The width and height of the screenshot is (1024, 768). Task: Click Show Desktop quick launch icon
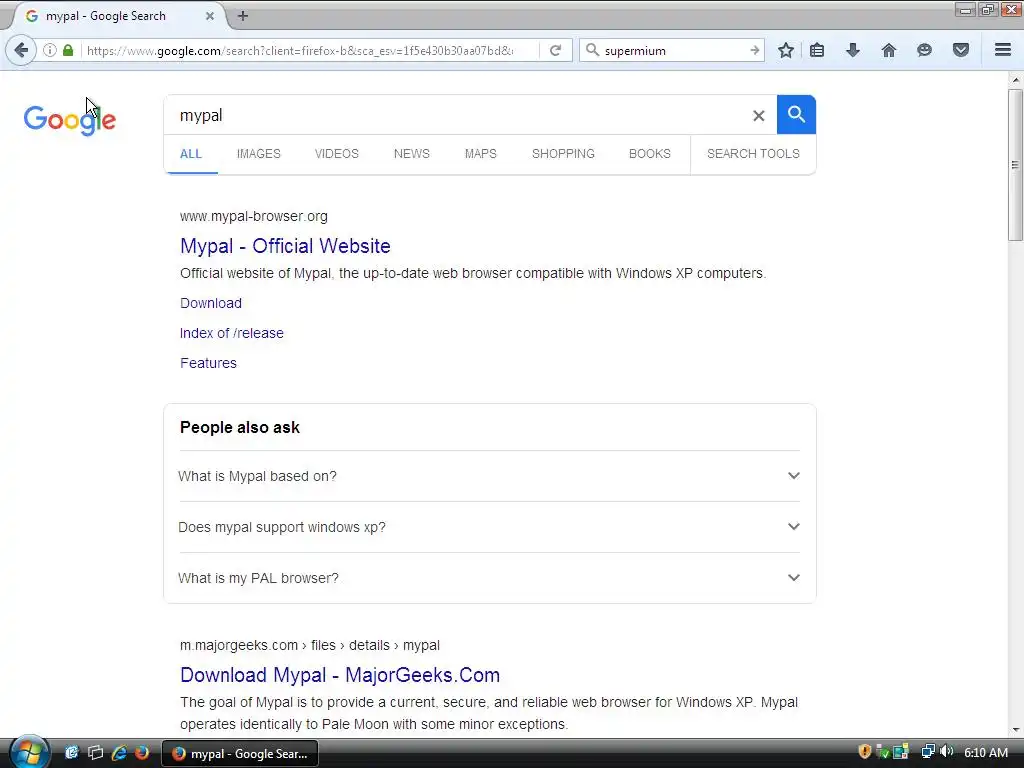[x=72, y=753]
